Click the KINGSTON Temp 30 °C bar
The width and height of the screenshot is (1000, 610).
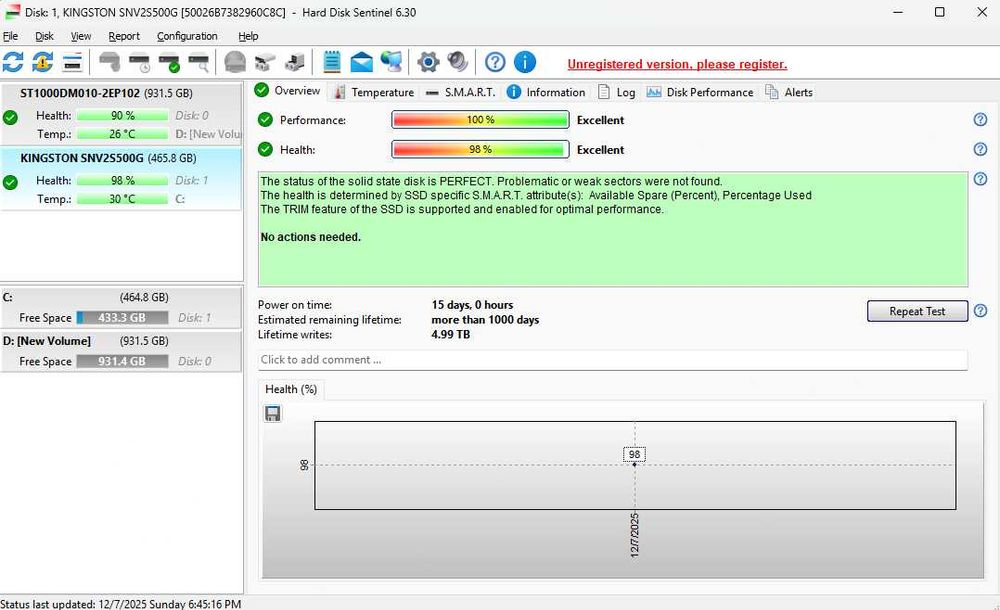click(x=122, y=199)
